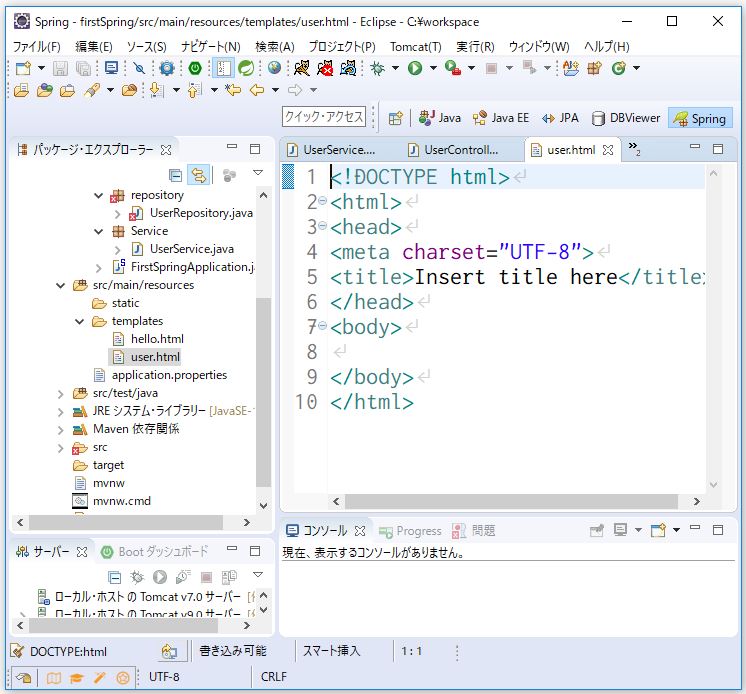Screen dimensions: 746x694
Task: Close the user.html editor tab
Action: click(x=608, y=150)
